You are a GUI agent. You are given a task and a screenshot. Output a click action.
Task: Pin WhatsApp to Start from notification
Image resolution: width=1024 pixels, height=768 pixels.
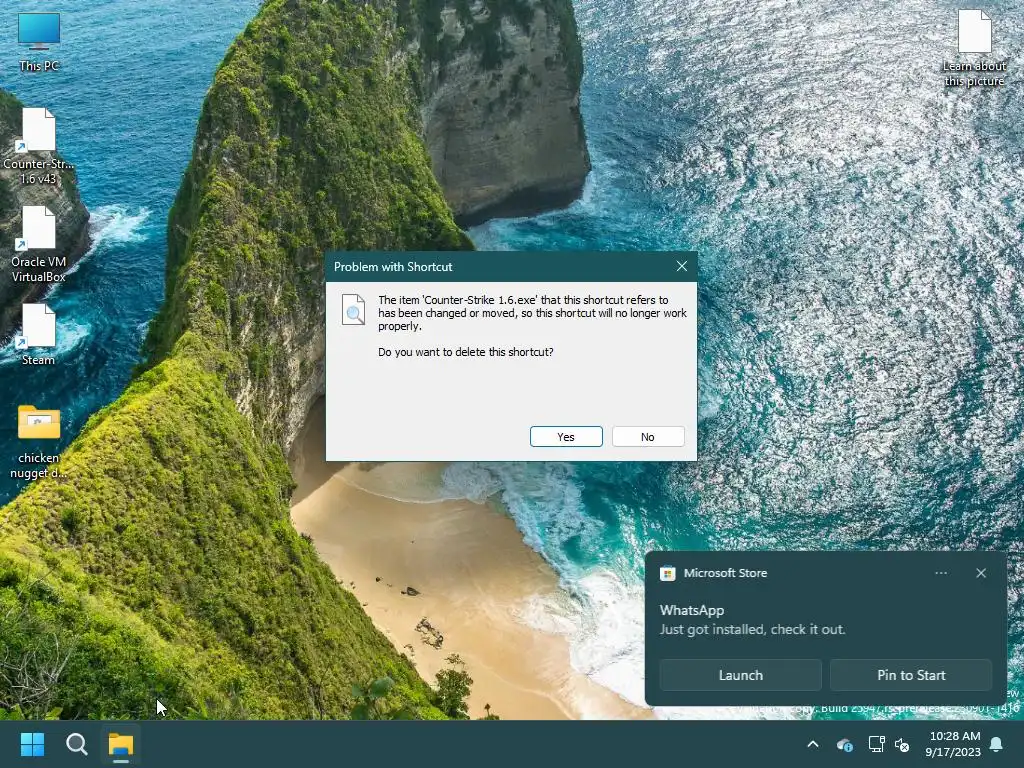[x=911, y=675]
